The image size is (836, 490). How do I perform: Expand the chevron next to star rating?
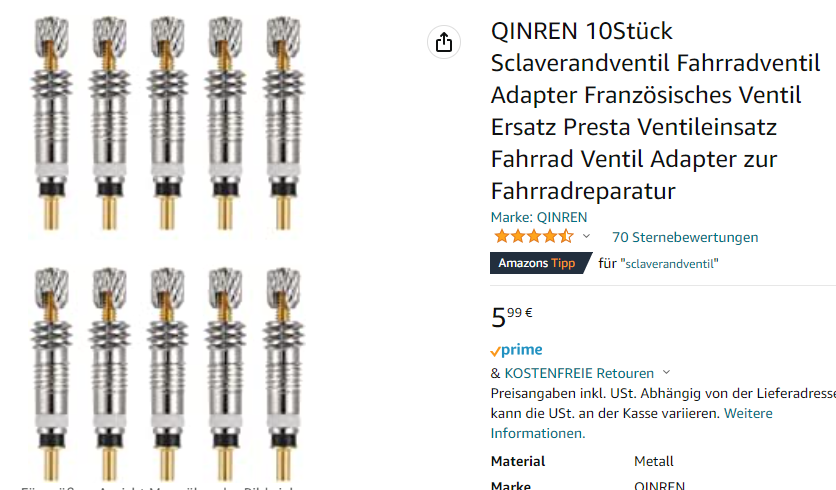pos(586,236)
